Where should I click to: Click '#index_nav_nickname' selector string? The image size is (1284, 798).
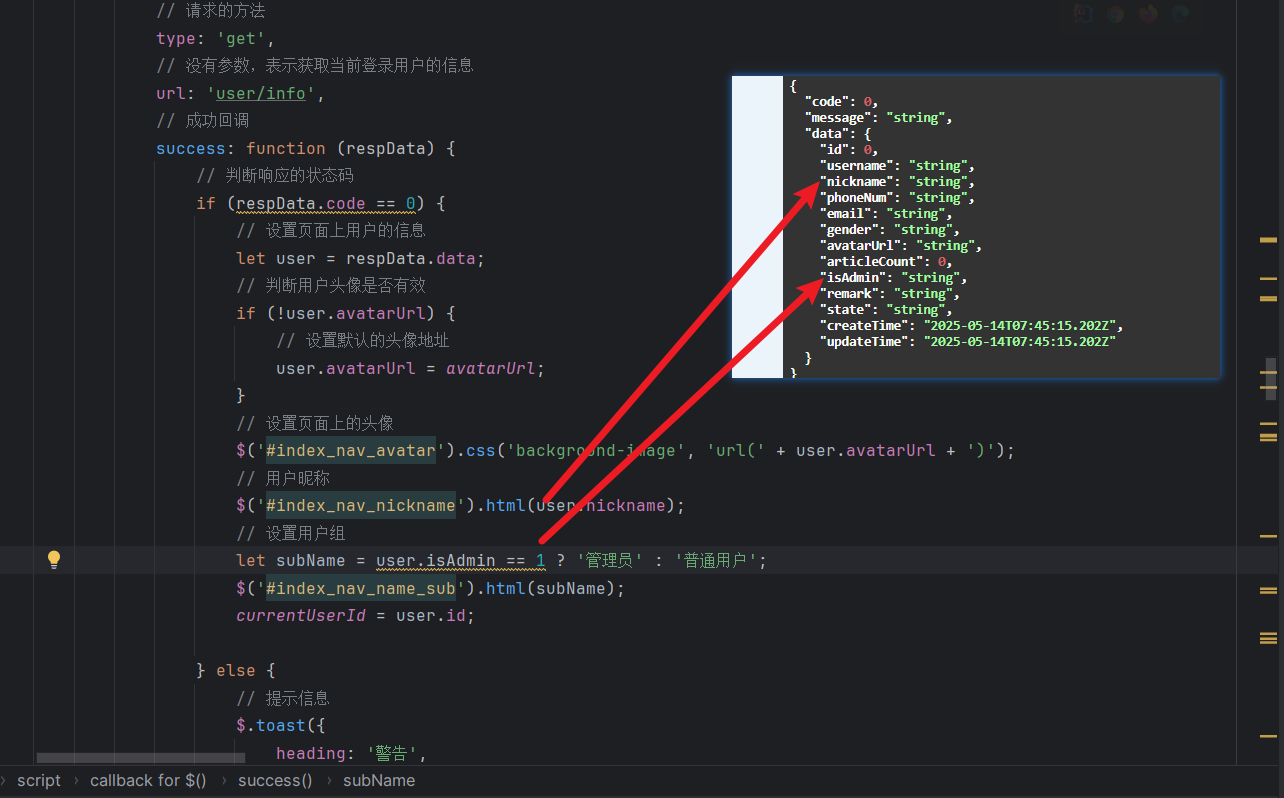(x=361, y=505)
